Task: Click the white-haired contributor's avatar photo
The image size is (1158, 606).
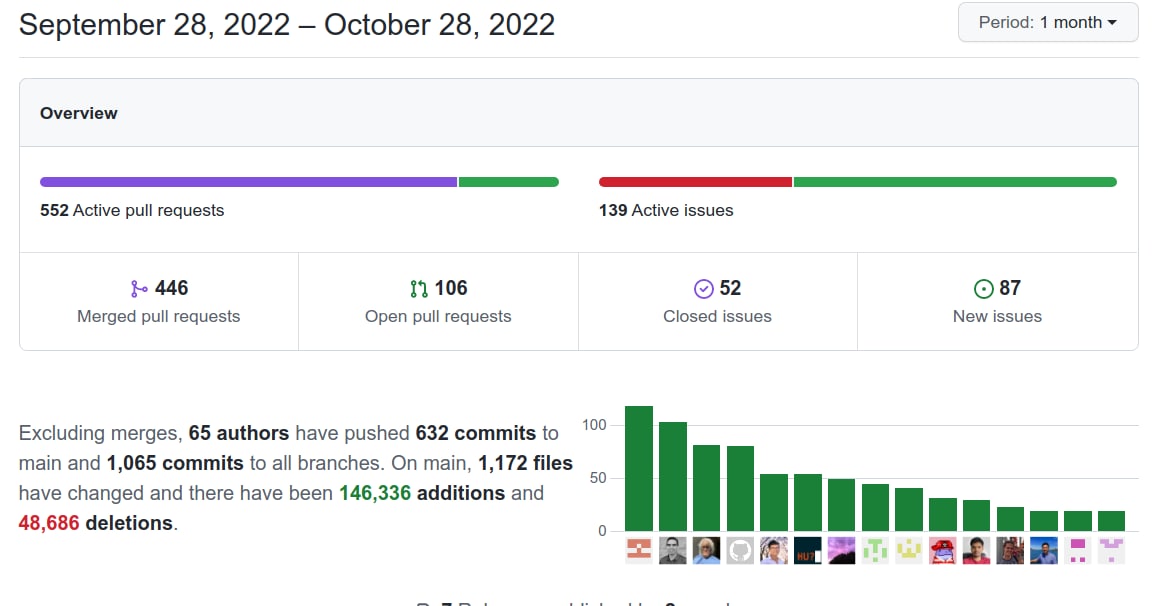Action: [x=707, y=551]
